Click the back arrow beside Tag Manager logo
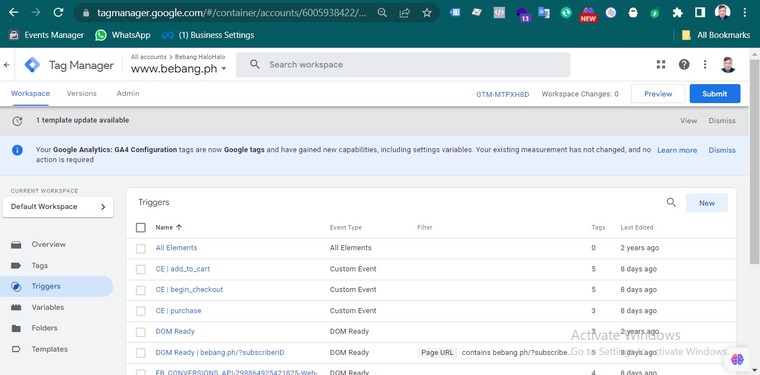The height and width of the screenshot is (375, 760). (x=7, y=64)
